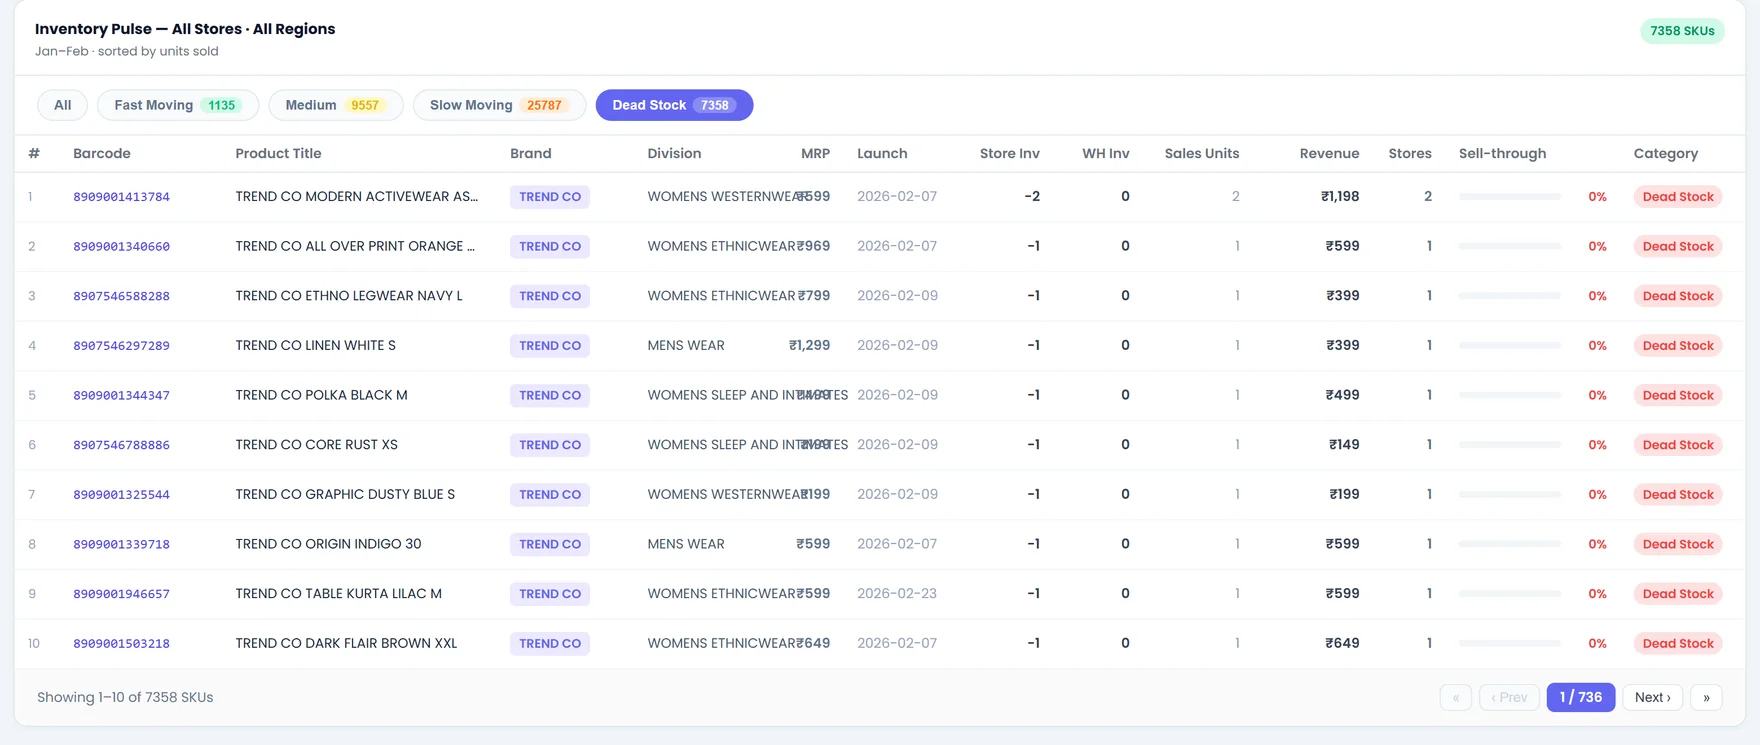Select 'TREND CO POLKA BLACK M' title
The image size is (1760, 745).
click(321, 395)
